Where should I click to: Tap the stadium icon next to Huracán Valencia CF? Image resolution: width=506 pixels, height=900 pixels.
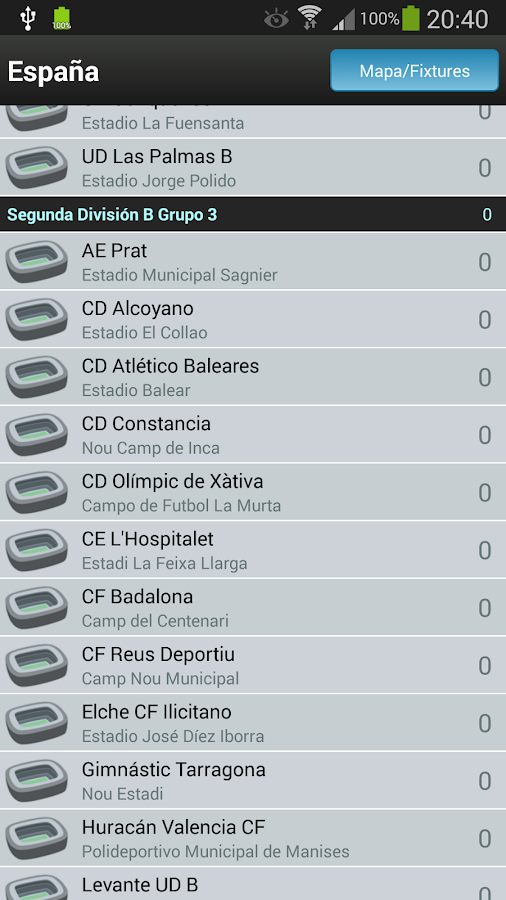[x=37, y=839]
